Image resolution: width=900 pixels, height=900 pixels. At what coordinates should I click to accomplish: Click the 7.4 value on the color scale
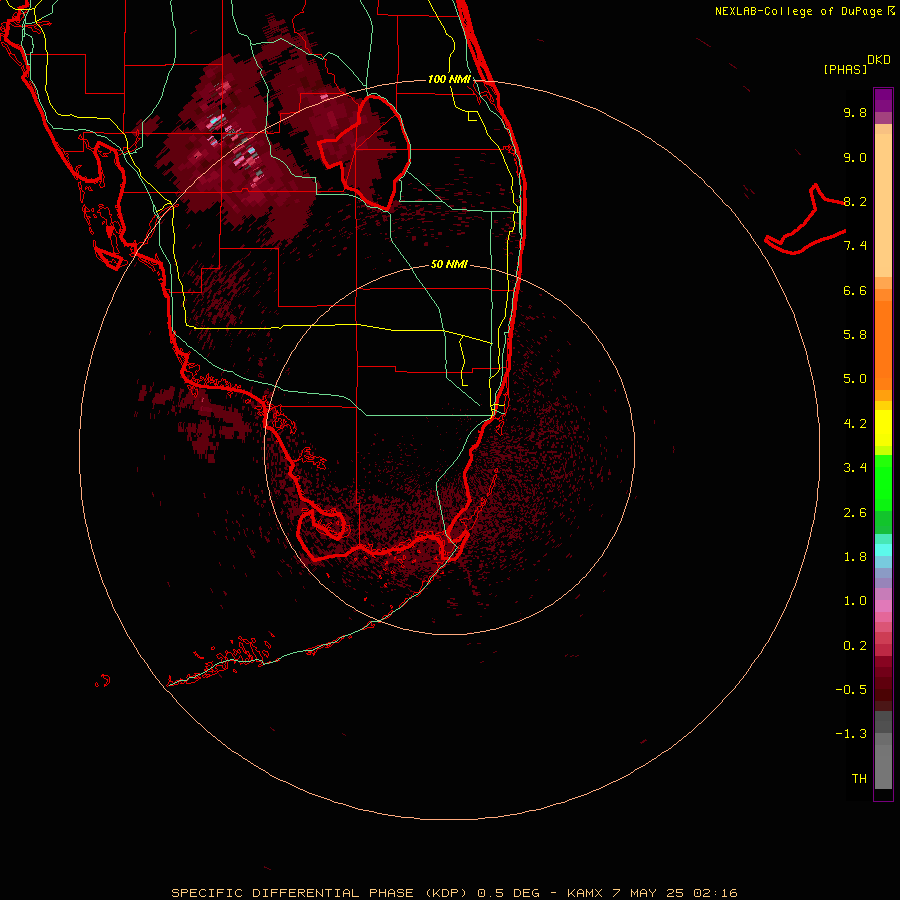pos(855,246)
